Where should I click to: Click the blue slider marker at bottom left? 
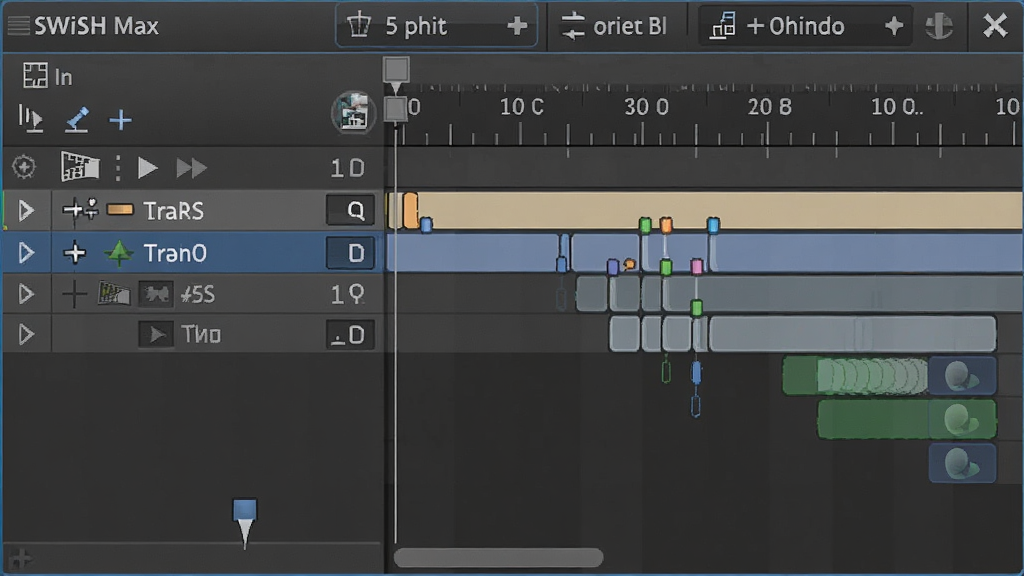click(x=245, y=522)
